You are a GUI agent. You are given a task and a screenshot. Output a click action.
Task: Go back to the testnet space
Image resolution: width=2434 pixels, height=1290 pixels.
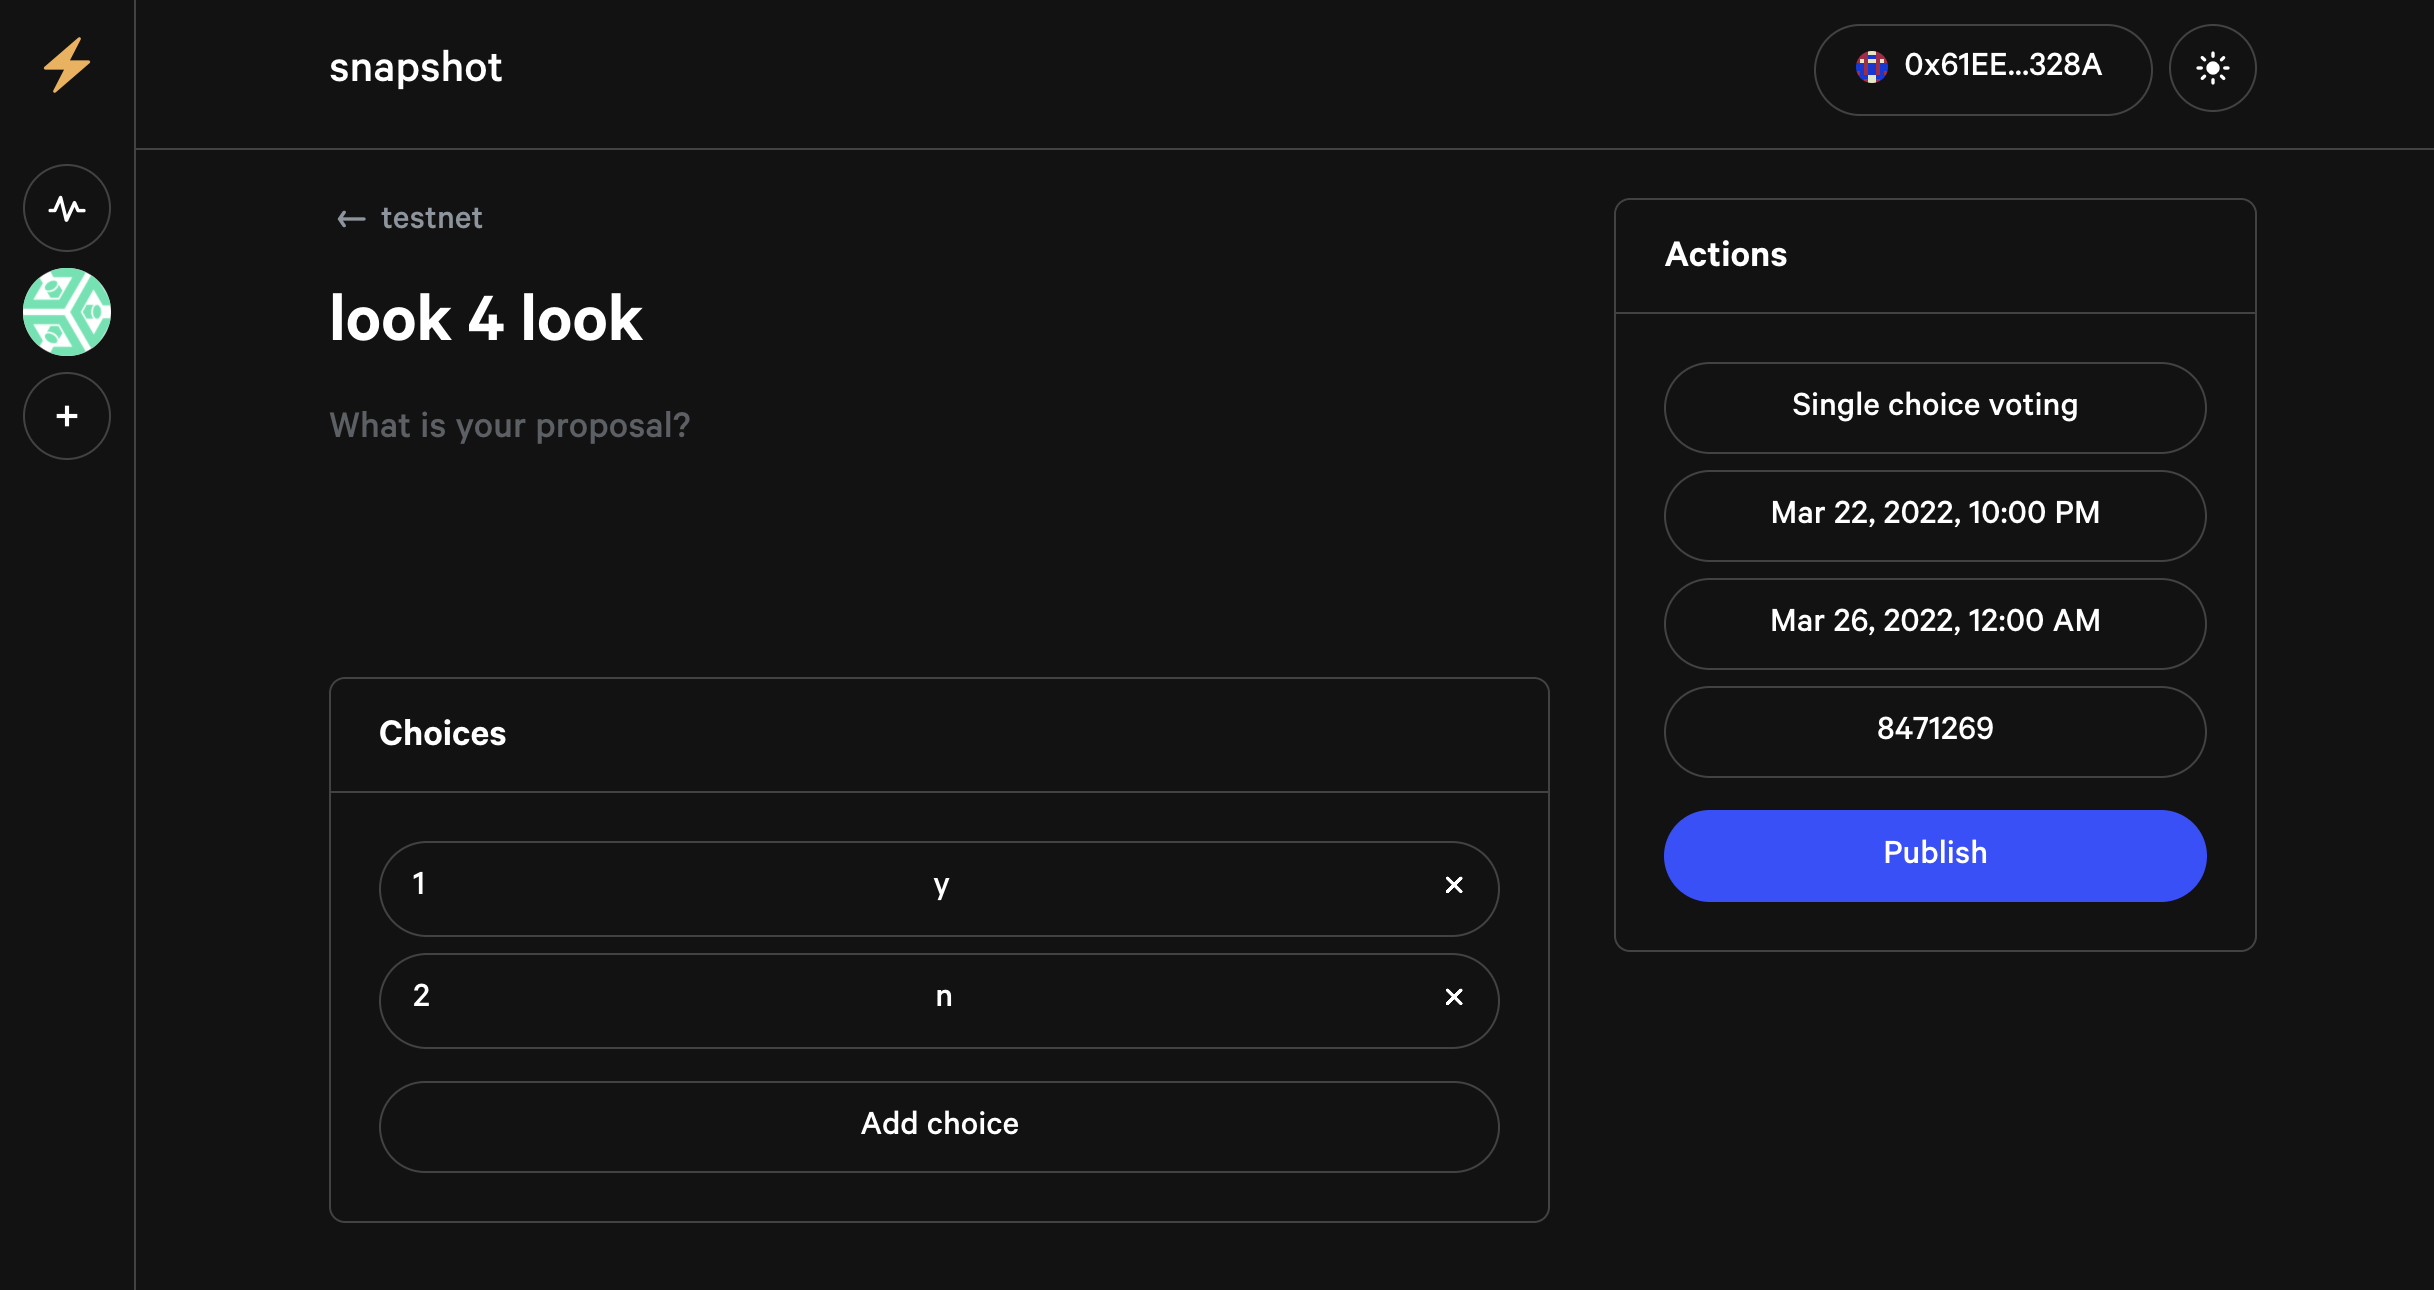pos(430,218)
